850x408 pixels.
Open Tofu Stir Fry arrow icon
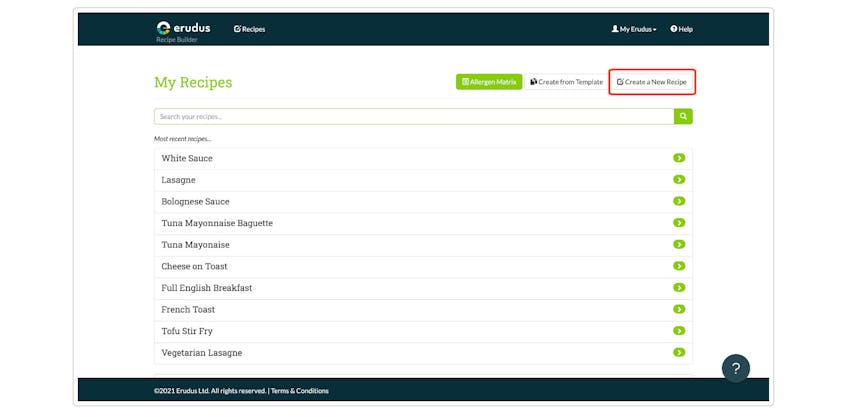click(x=679, y=331)
